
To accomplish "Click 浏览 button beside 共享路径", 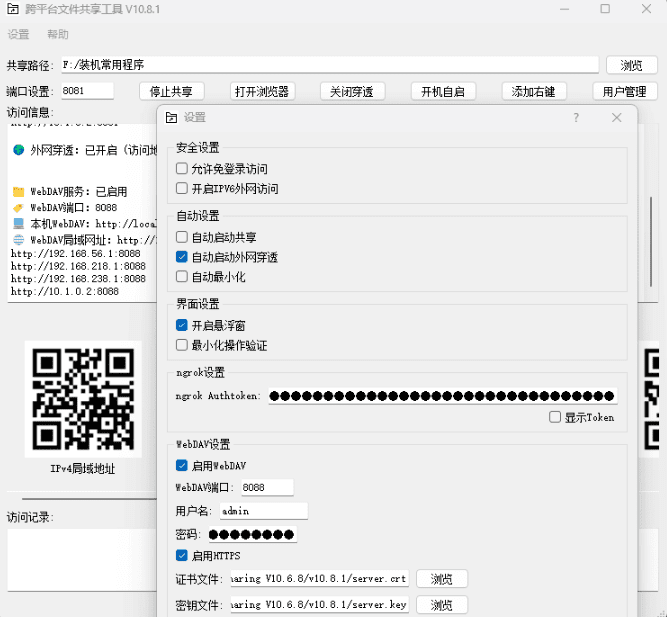I will click(632, 65).
